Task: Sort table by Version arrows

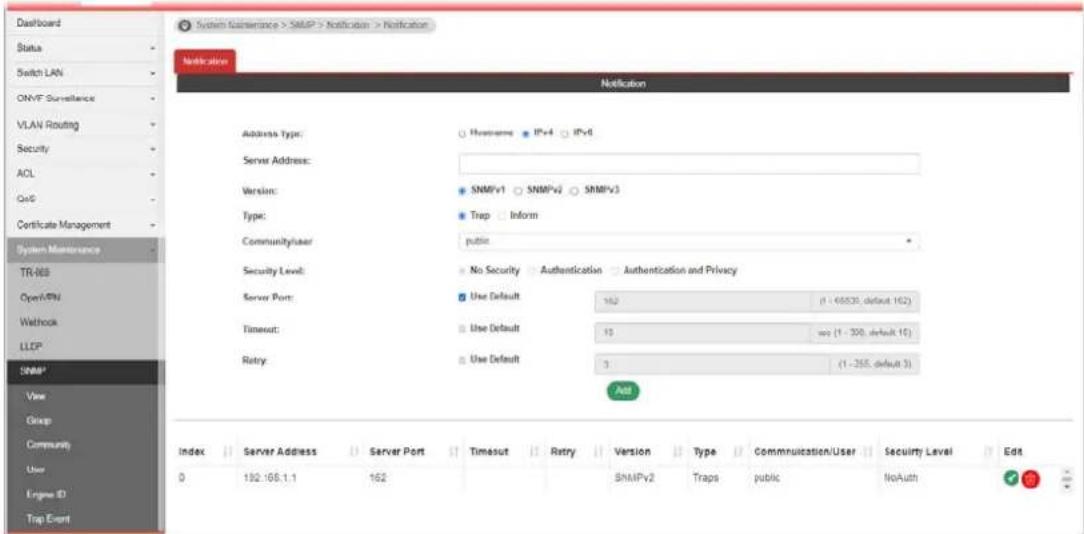Action: click(678, 452)
